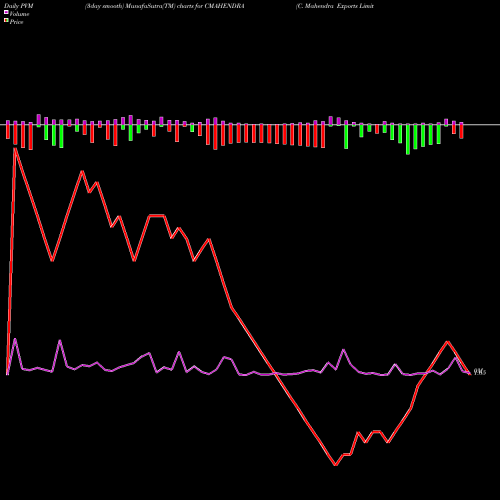
Task: Click the '0.Ms' volume value label
Action: pos(480,372)
